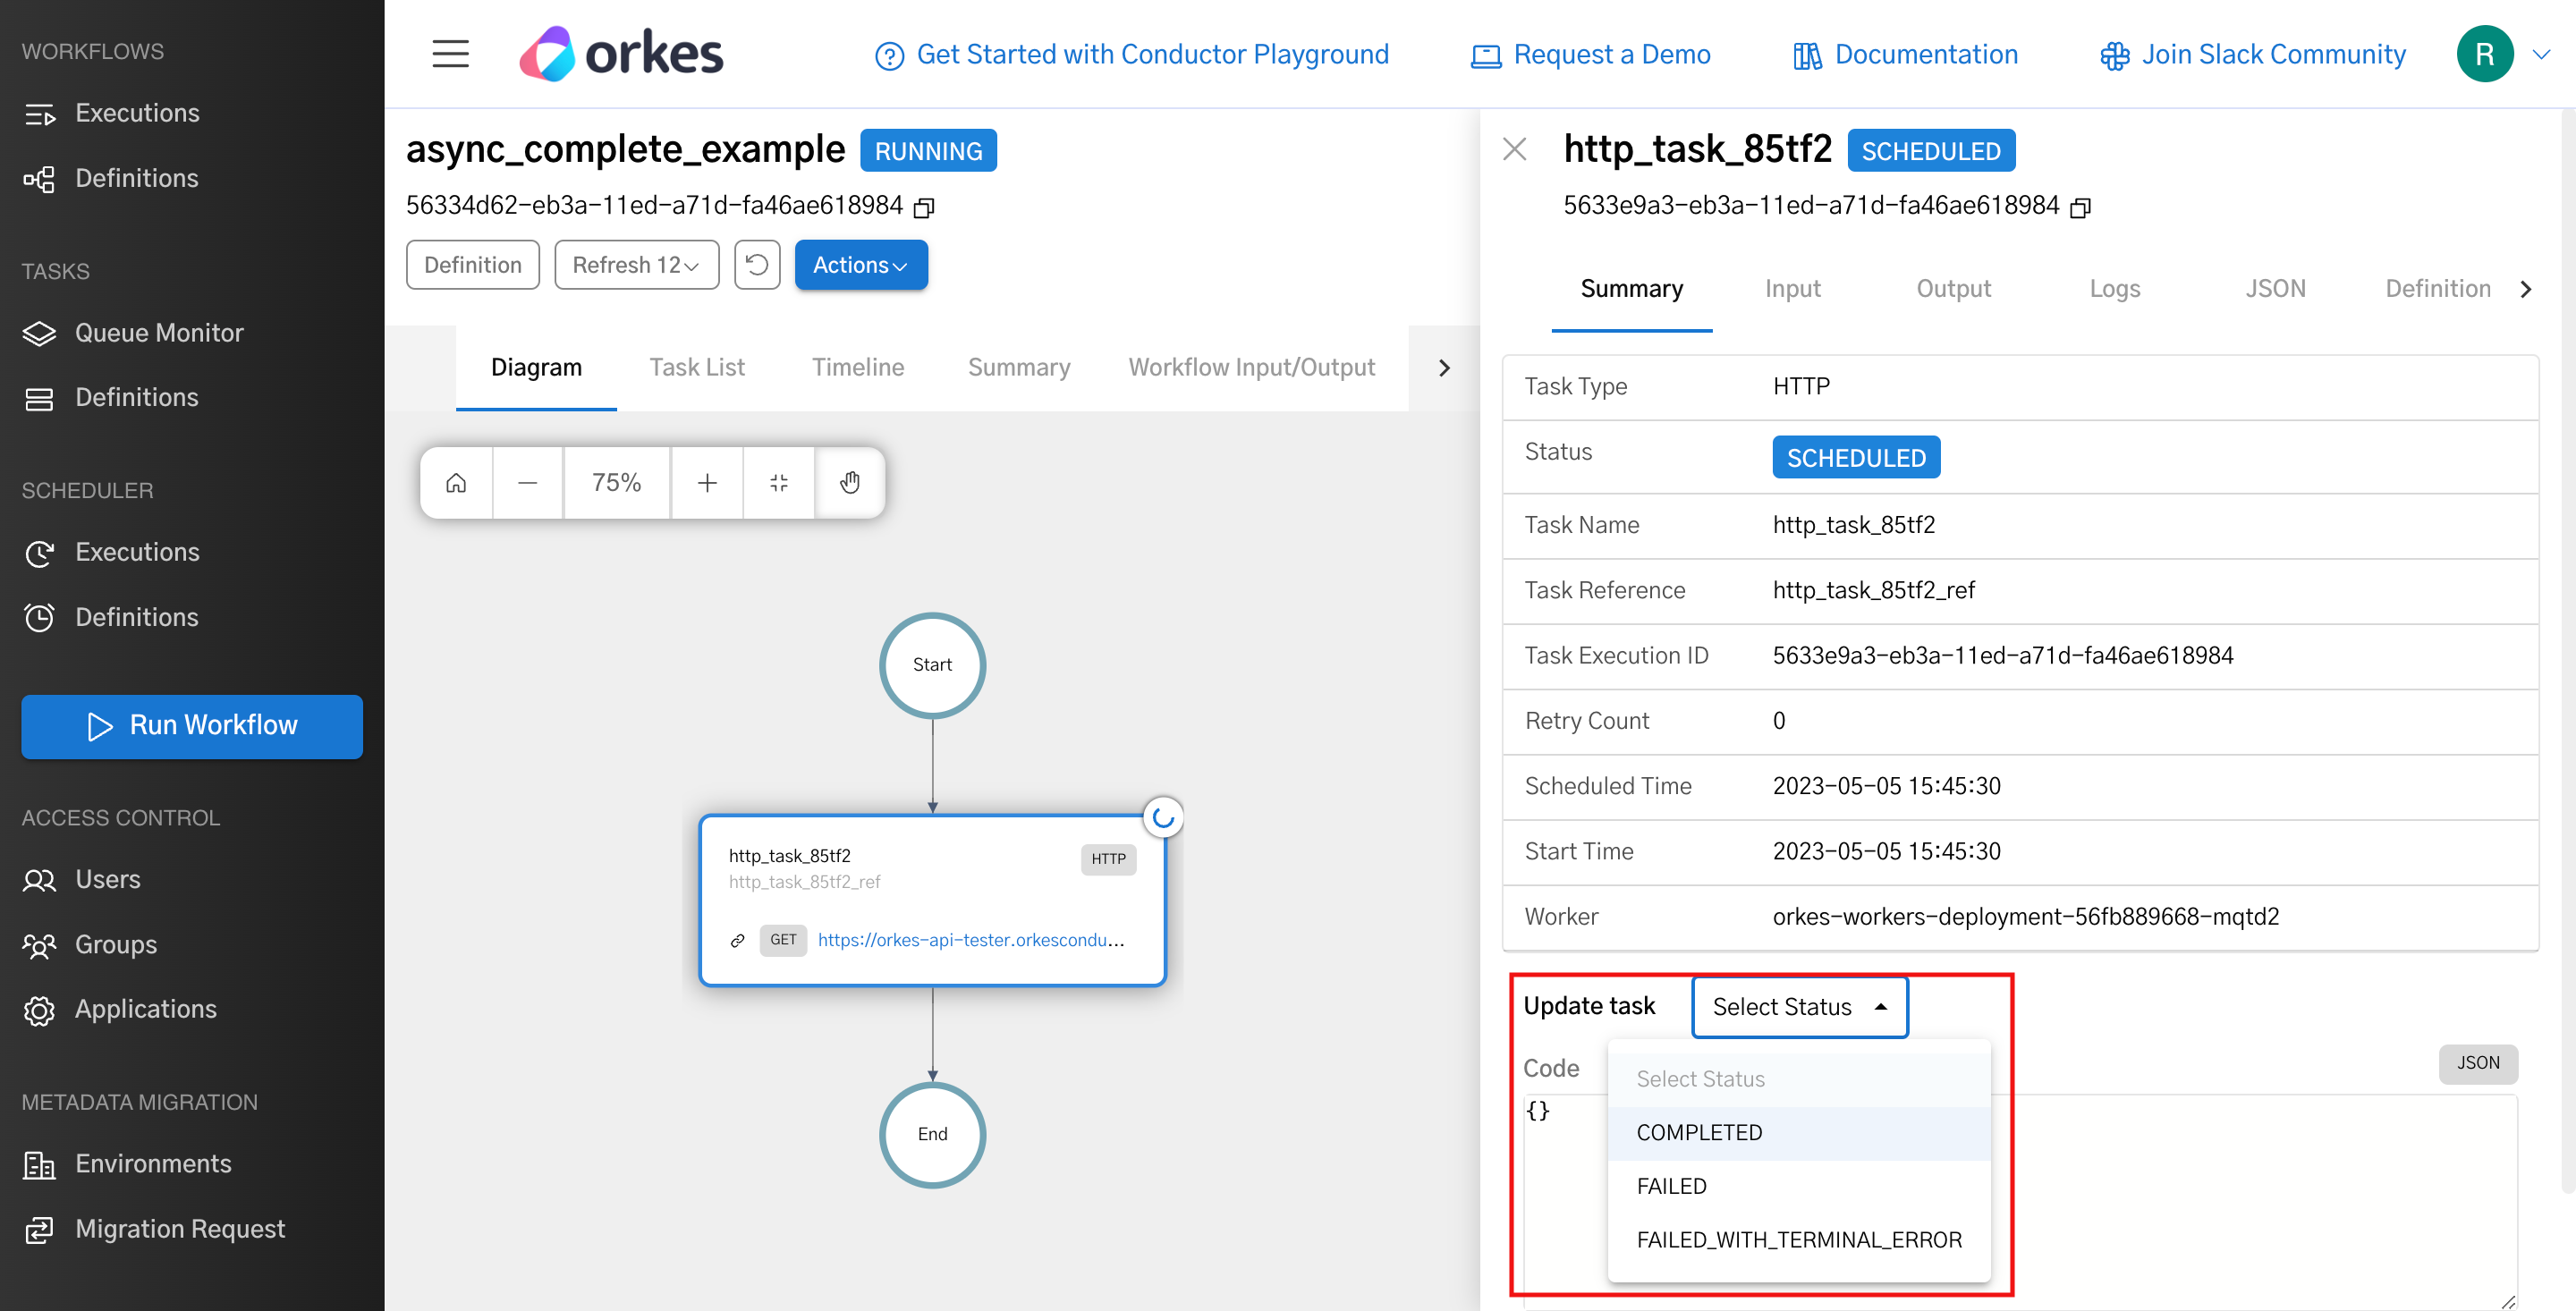Expand the Refresh interval dropdown
This screenshot has height=1311, width=2576.
click(636, 264)
